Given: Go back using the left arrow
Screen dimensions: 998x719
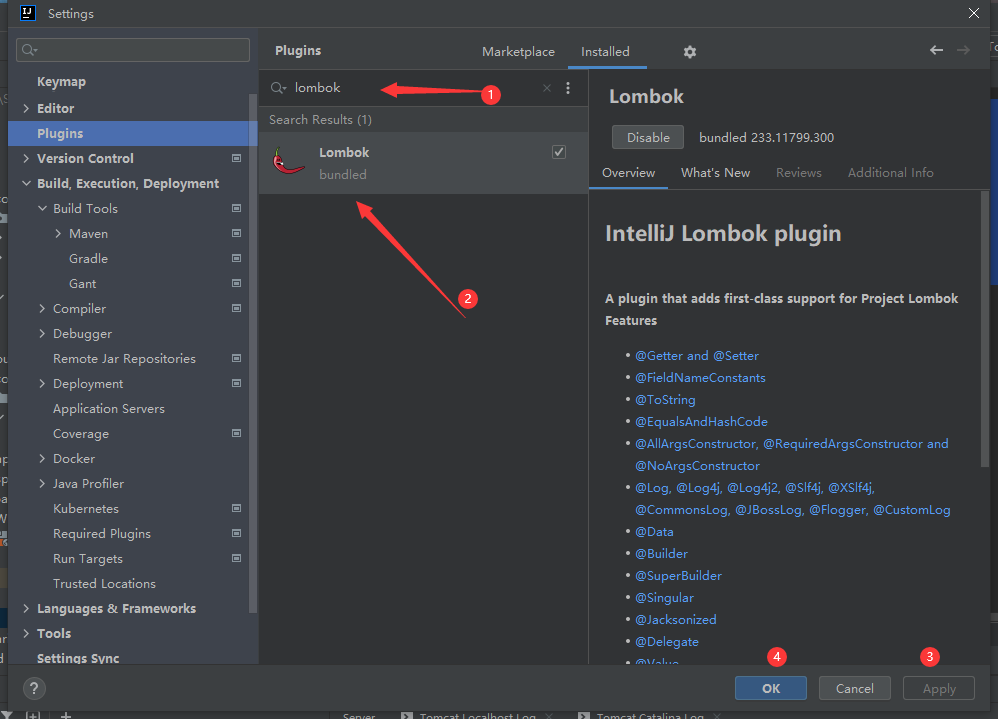Looking at the screenshot, I should 936,50.
